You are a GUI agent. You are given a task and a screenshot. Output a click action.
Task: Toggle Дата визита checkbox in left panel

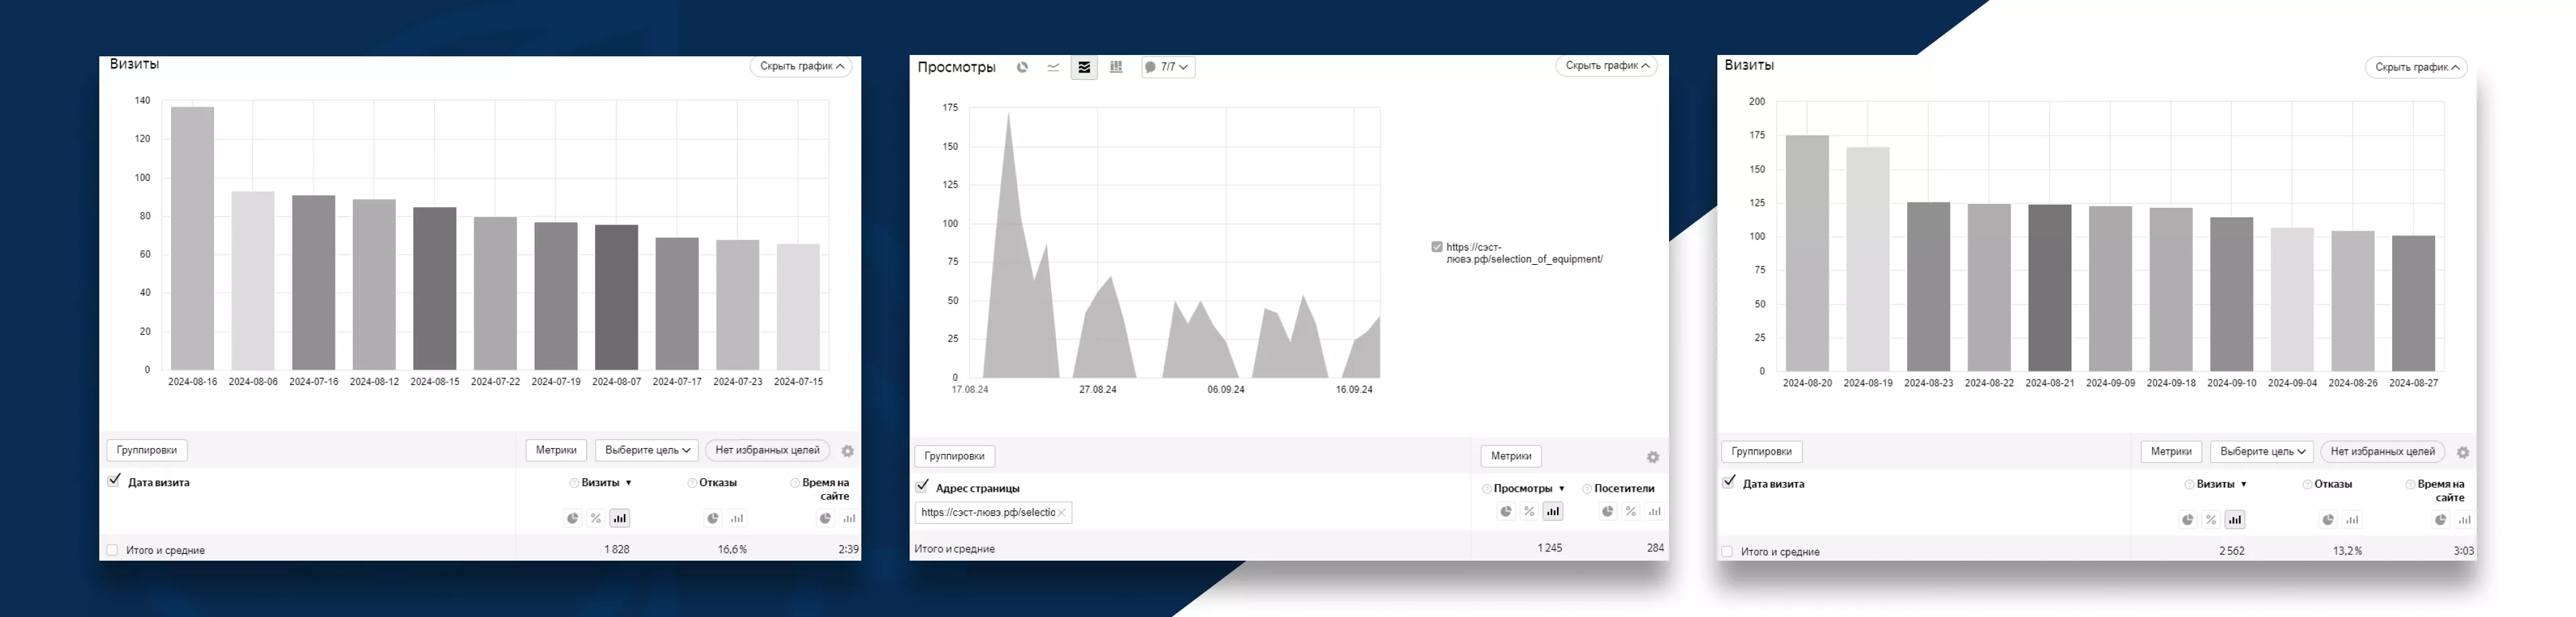pos(114,481)
